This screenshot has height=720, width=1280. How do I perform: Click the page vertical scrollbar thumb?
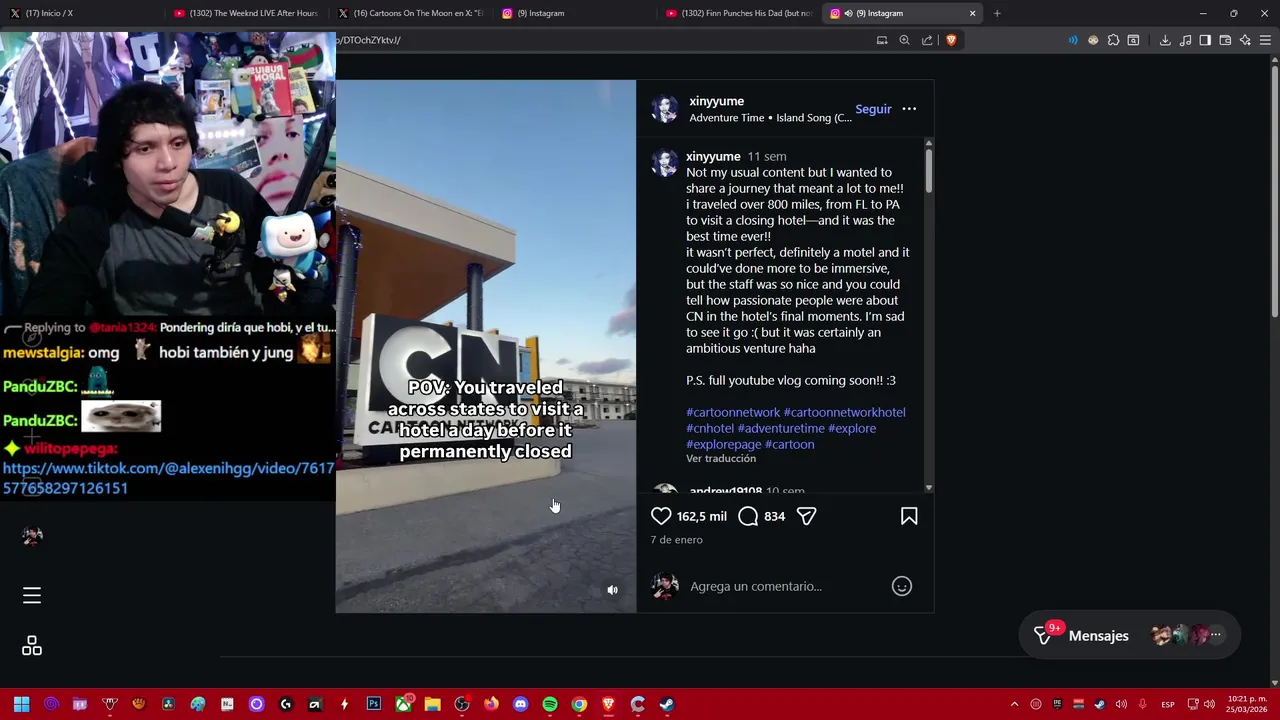(1273, 190)
